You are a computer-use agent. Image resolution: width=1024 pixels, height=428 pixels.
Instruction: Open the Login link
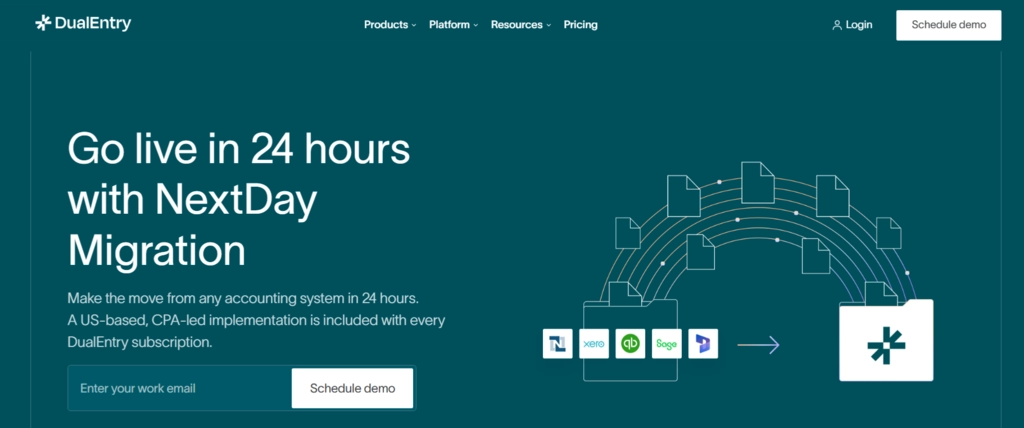(x=858, y=25)
